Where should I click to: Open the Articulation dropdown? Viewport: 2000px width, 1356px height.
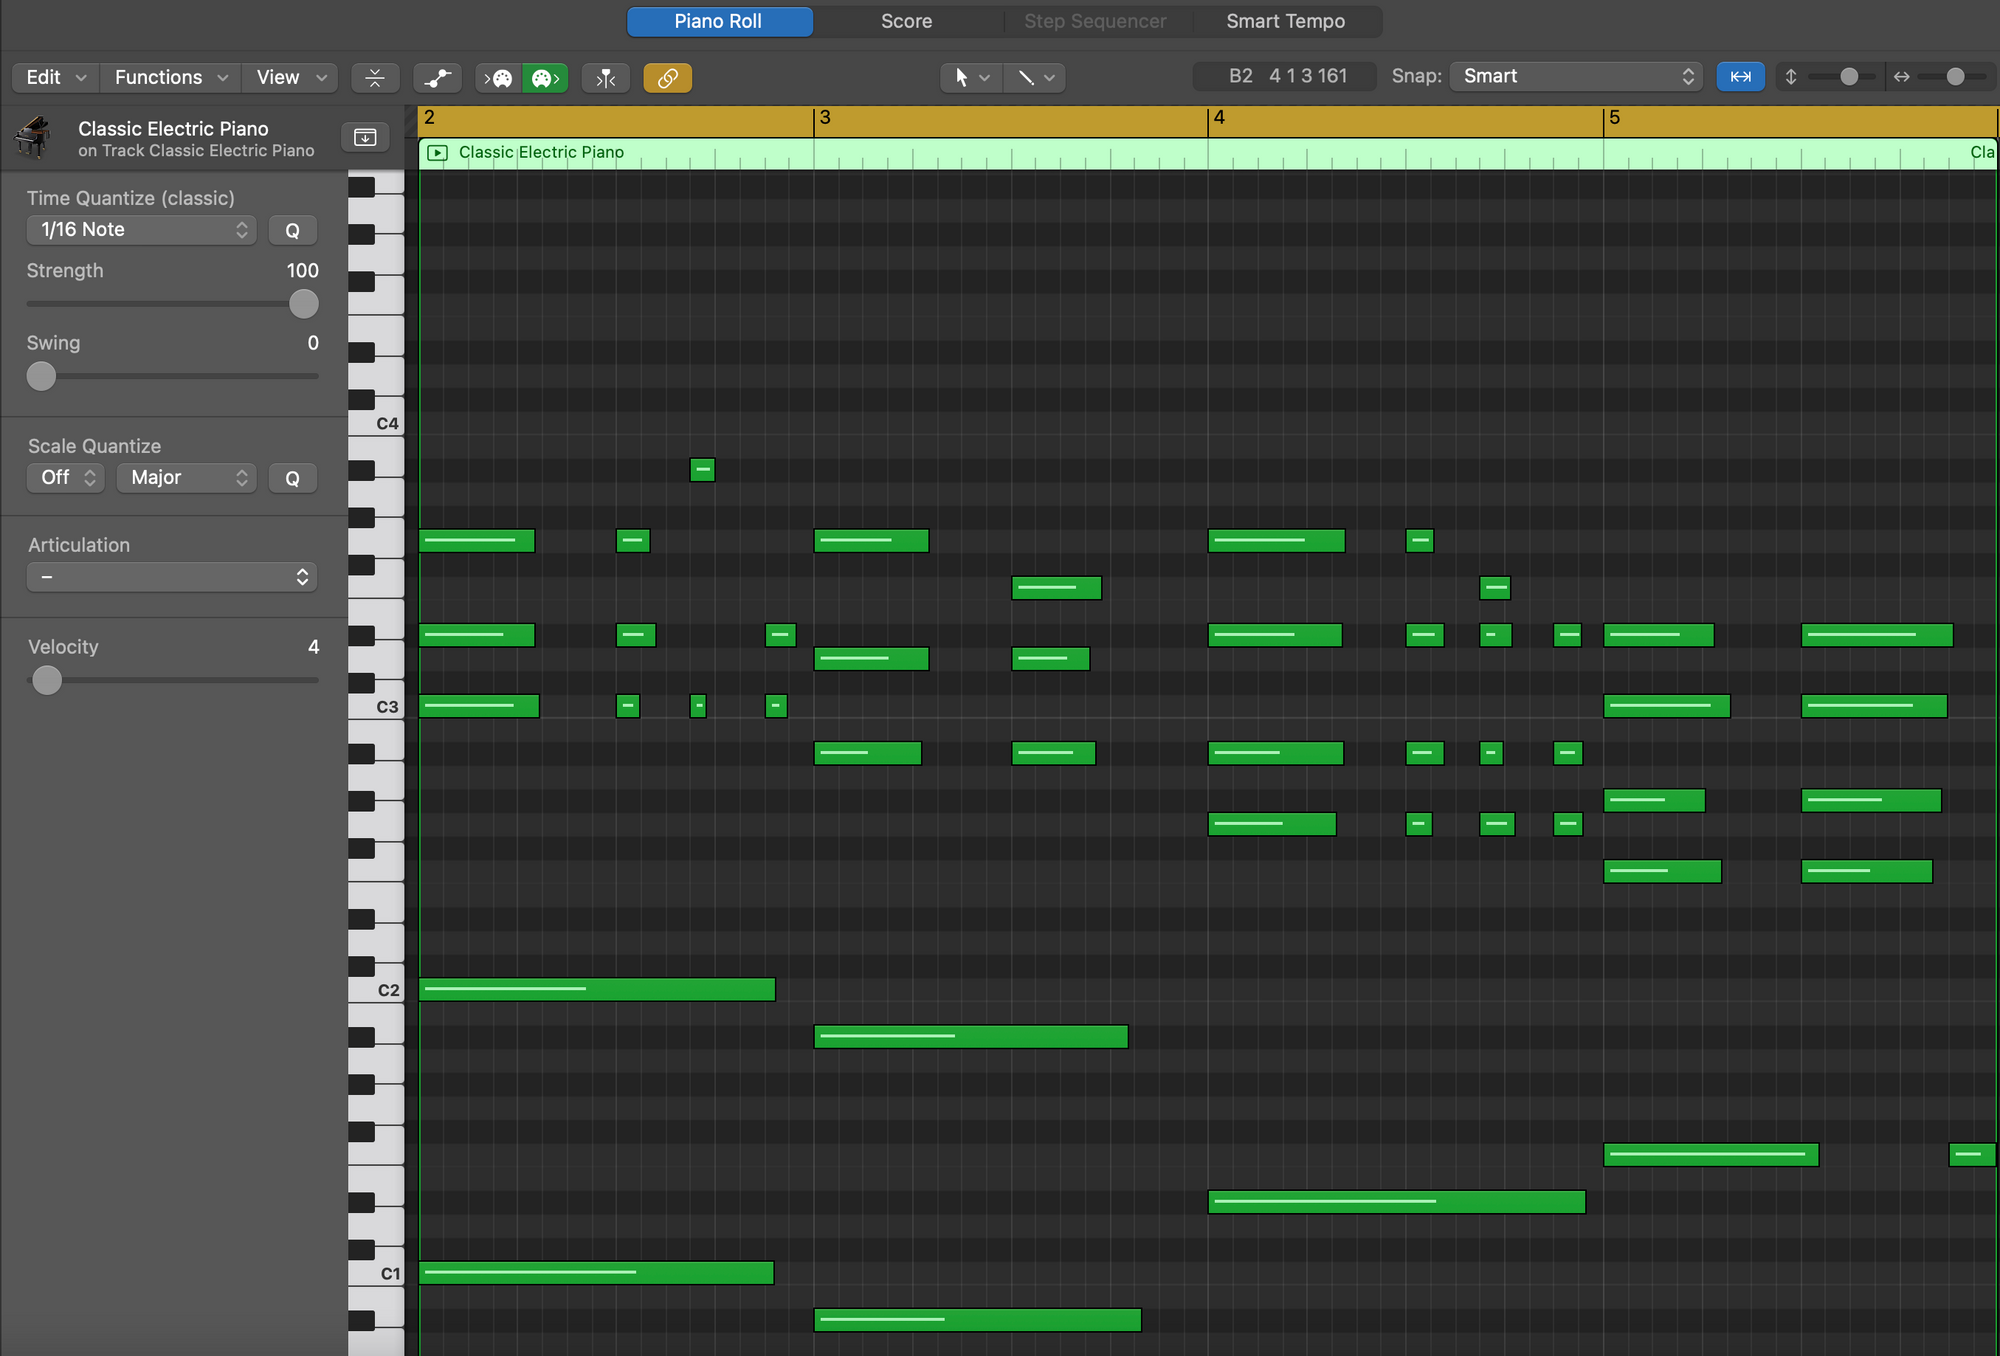172,577
